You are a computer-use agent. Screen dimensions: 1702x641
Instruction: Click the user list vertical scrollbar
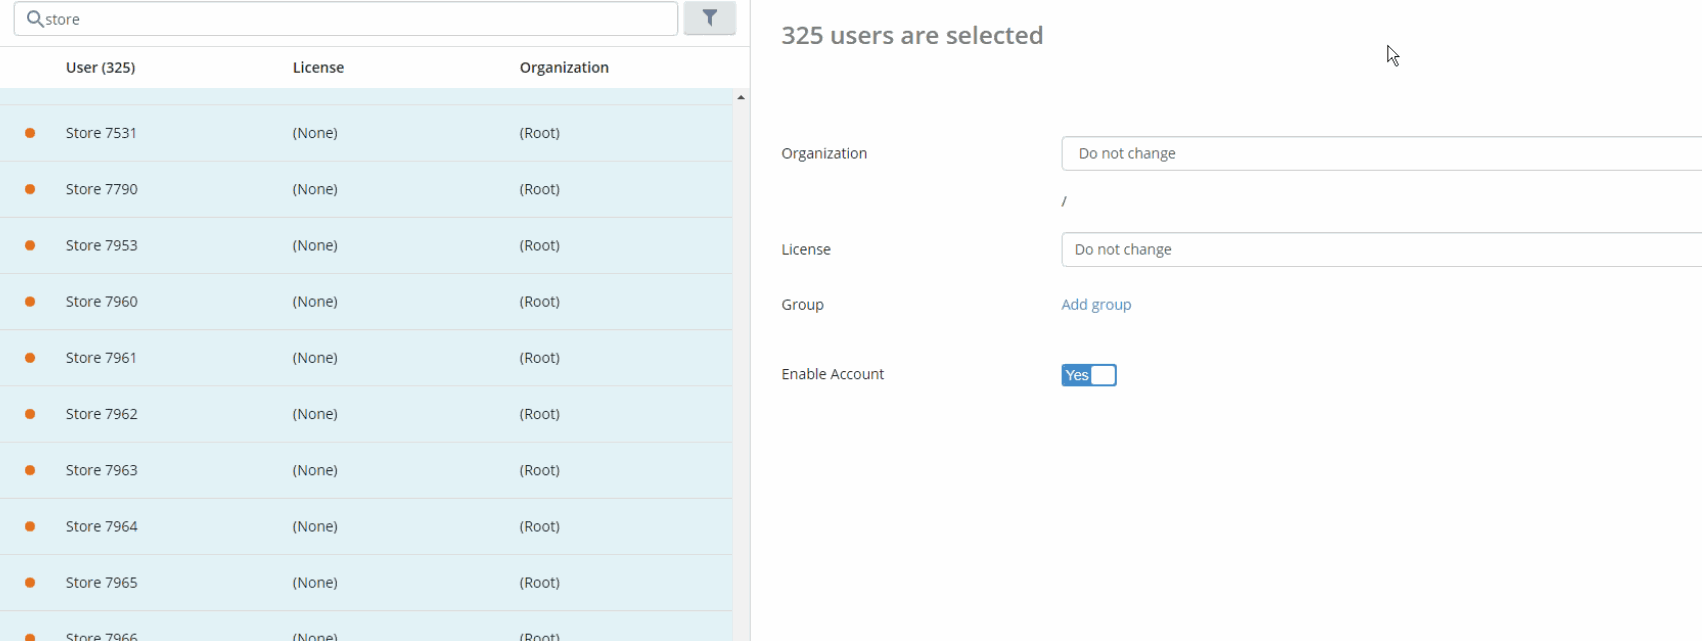tap(741, 370)
